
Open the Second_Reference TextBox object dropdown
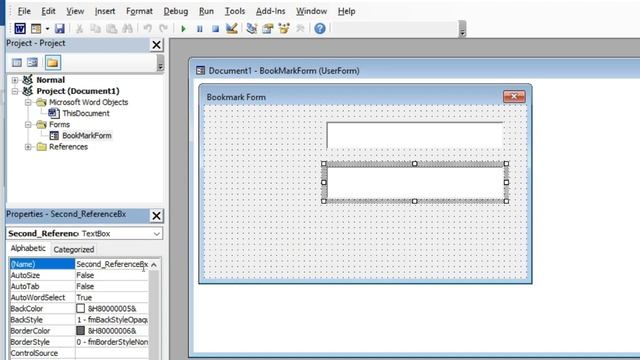coord(157,234)
